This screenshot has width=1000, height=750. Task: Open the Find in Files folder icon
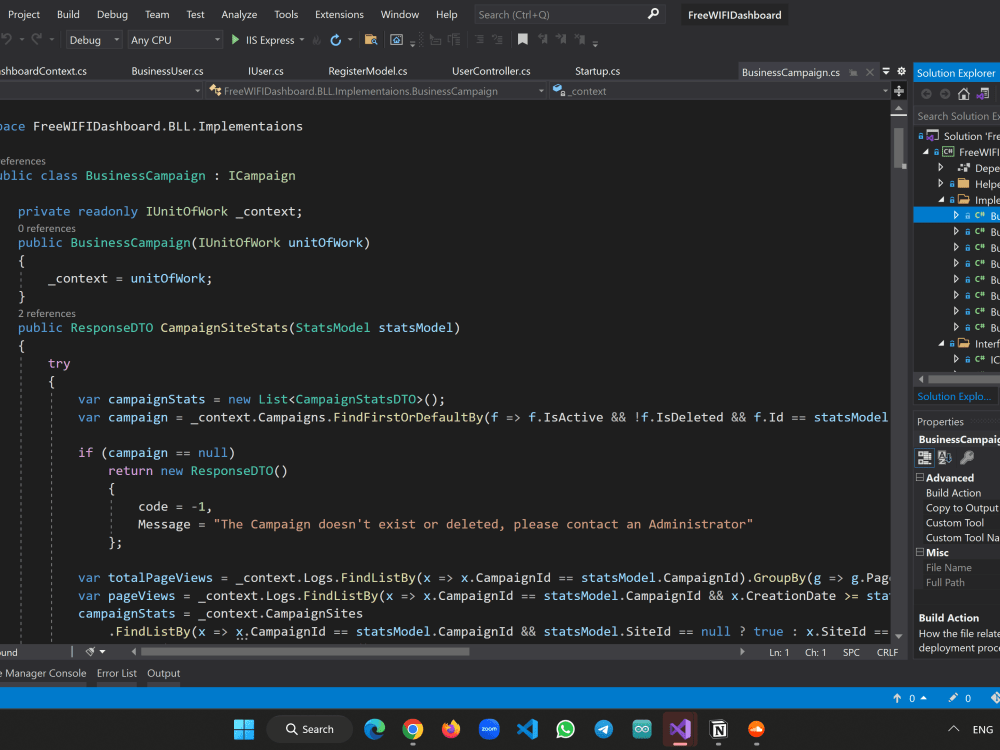(x=371, y=40)
